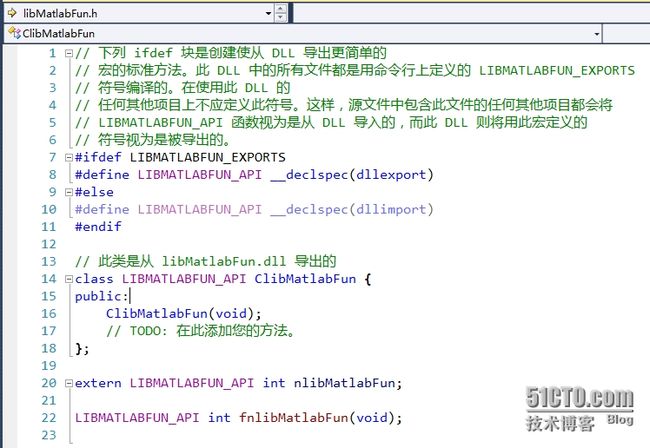Click the public: access specifier
Viewport: 650px width, 448px height.
tap(100, 296)
